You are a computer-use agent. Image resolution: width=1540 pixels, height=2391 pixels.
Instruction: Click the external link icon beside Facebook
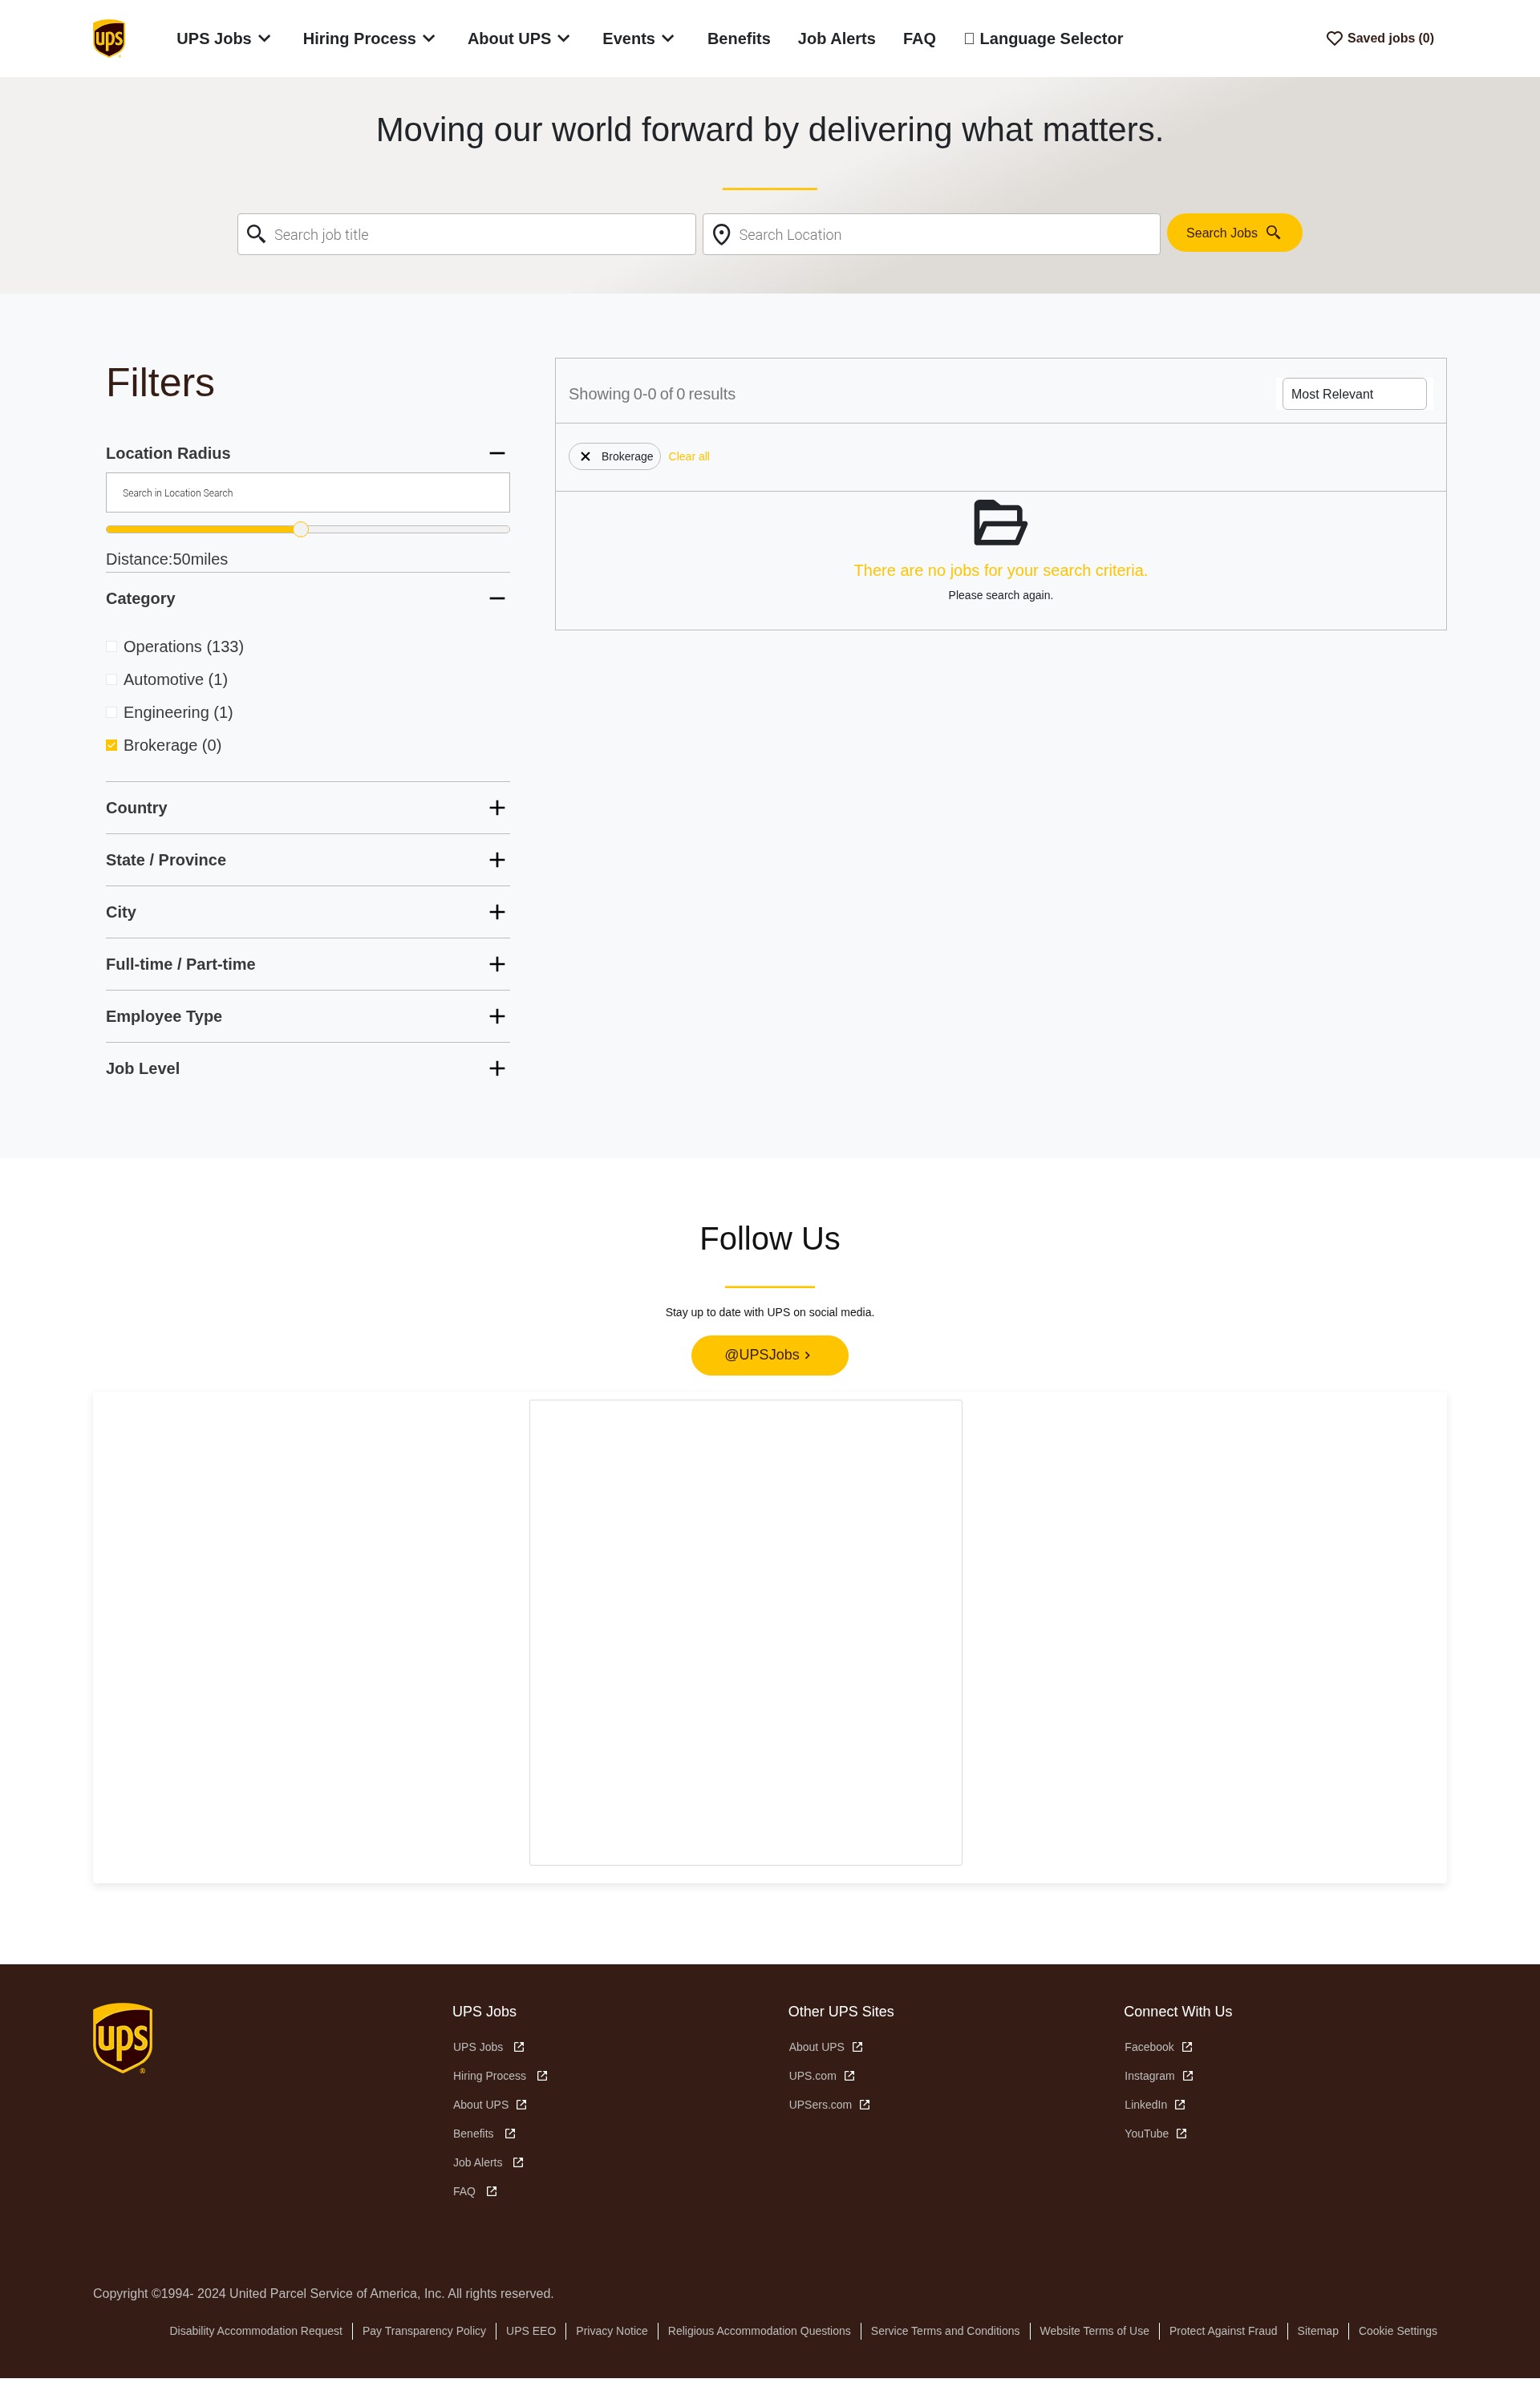pyautogui.click(x=1187, y=2047)
